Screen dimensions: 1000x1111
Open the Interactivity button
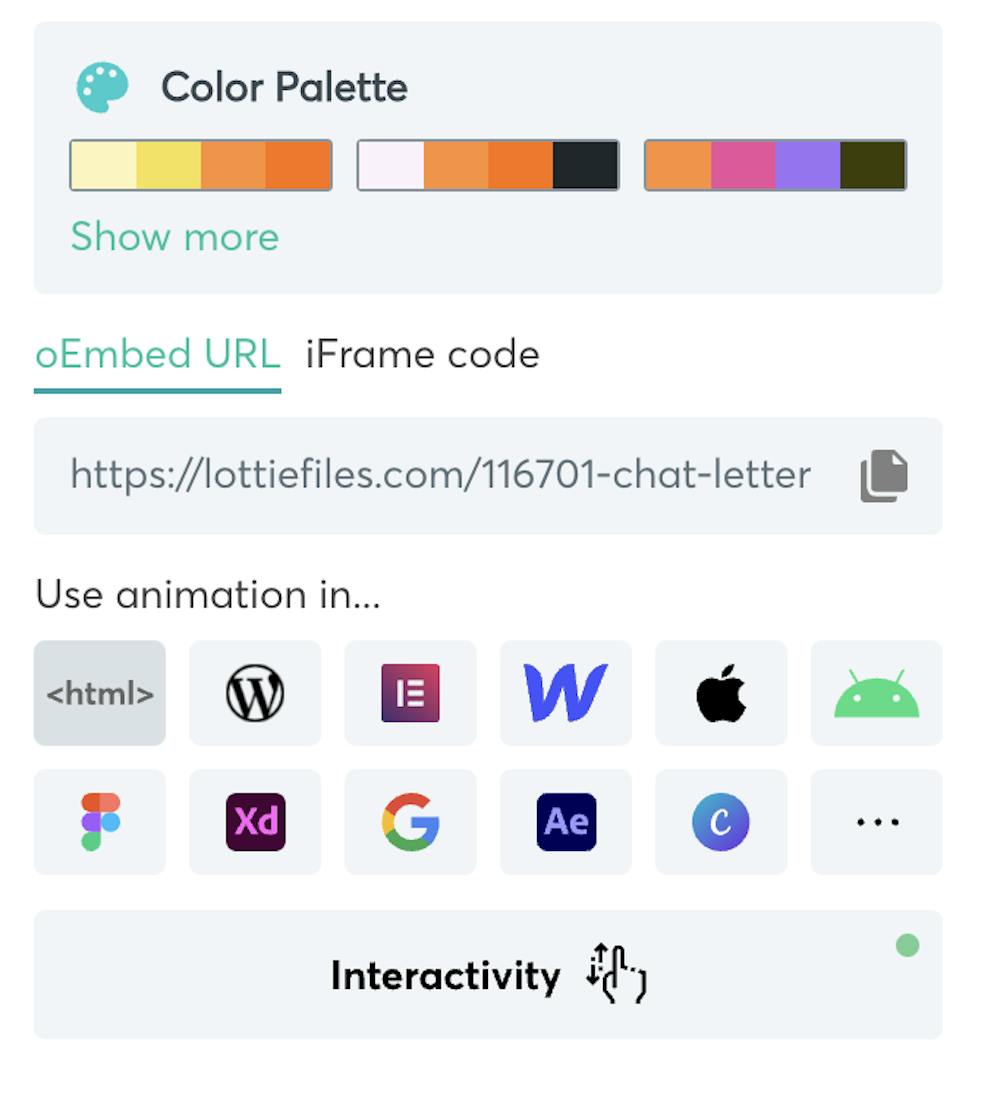[x=488, y=975]
